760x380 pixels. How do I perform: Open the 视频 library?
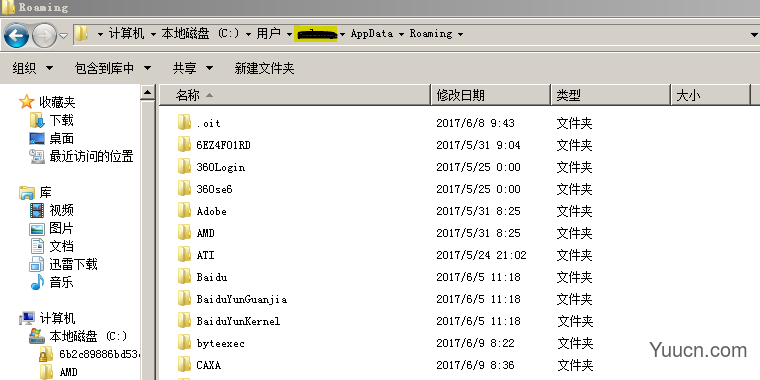point(61,210)
